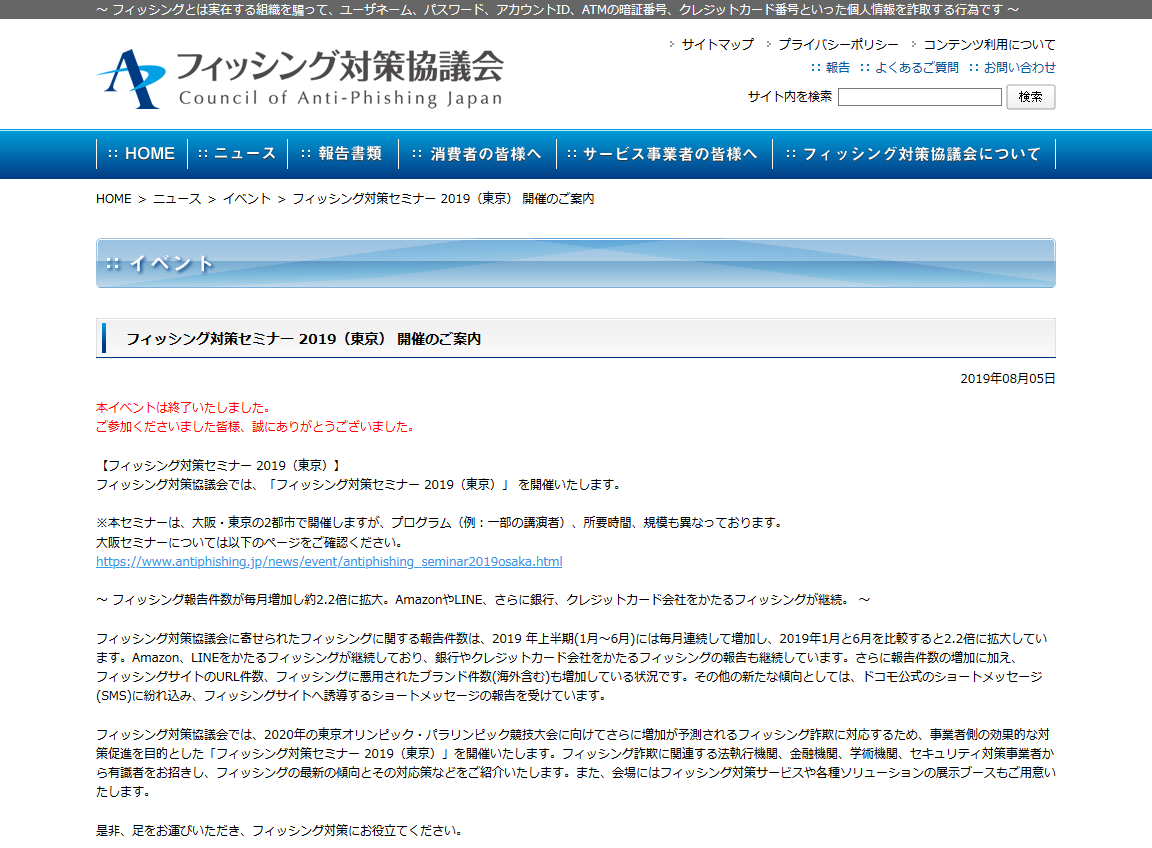Click the Council of Anti-Phishing Japan logo
Viewport: 1152px width, 848px height.
click(x=300, y=78)
